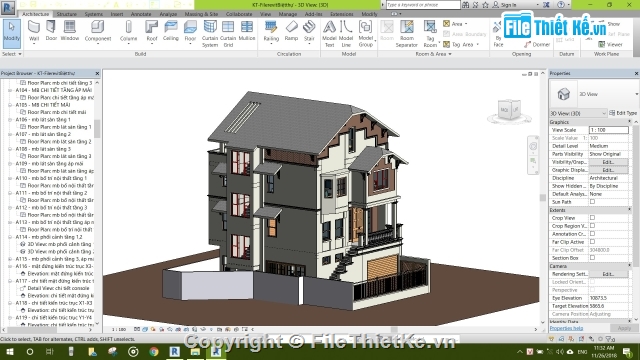Select the Railing tool

tap(271, 32)
